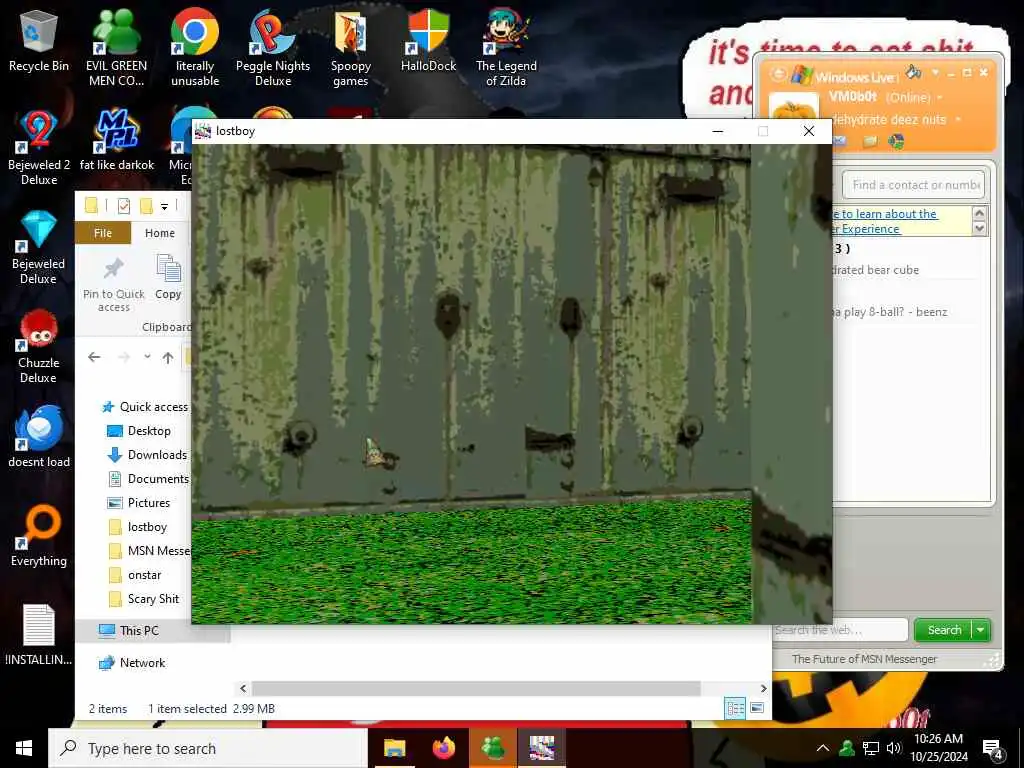Viewport: 1024px width, 768px height.
Task: Open the Thunderbird icon labeled doesnt load
Action: click(x=39, y=436)
